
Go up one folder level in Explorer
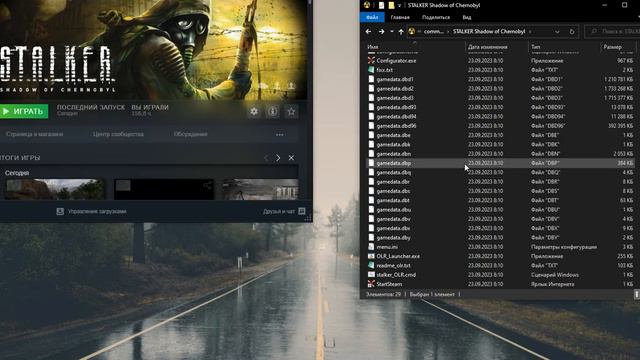401,31
